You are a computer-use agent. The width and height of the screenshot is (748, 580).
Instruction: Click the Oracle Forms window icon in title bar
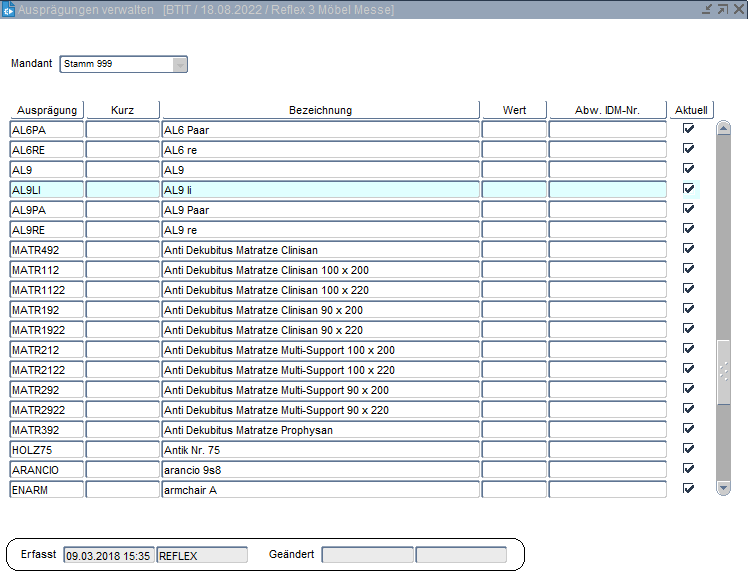[9, 9]
